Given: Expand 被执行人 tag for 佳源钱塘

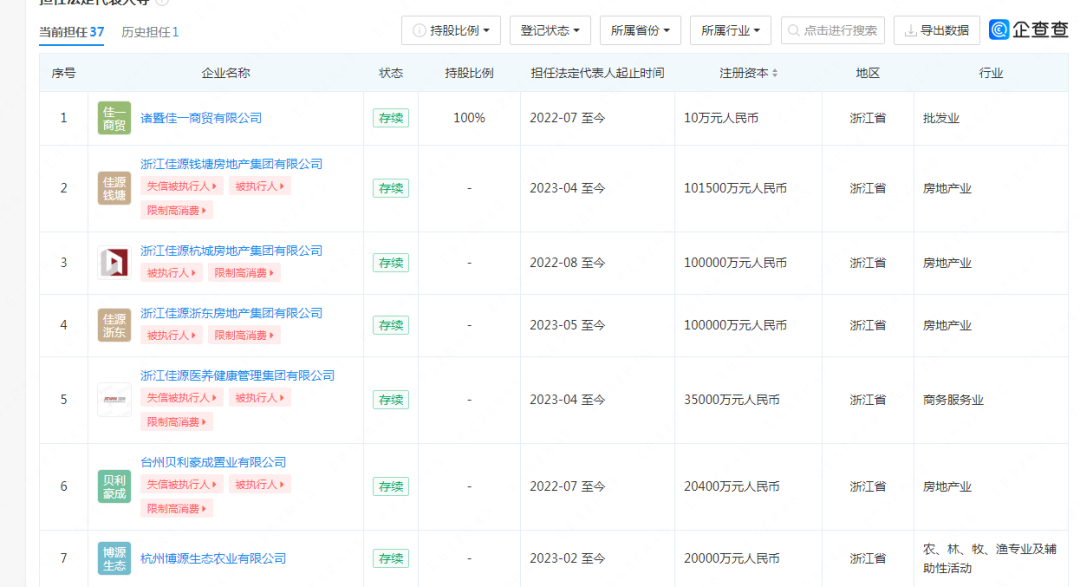Looking at the screenshot, I should tap(260, 186).
